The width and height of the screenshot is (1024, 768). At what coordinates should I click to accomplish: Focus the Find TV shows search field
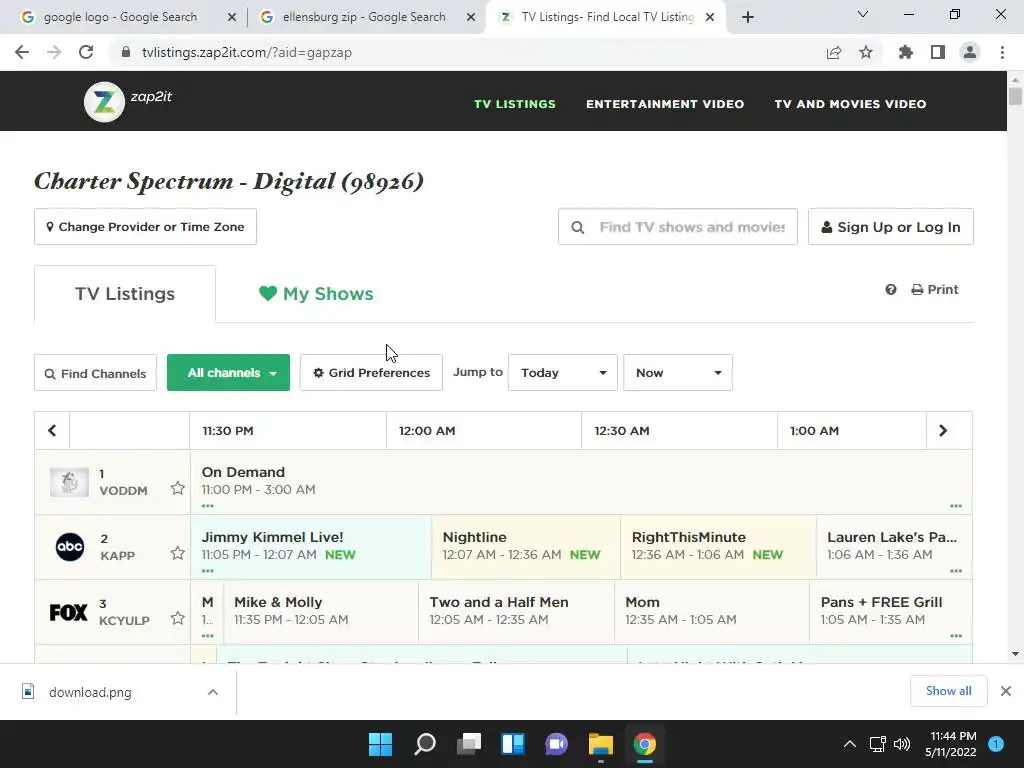pos(678,227)
